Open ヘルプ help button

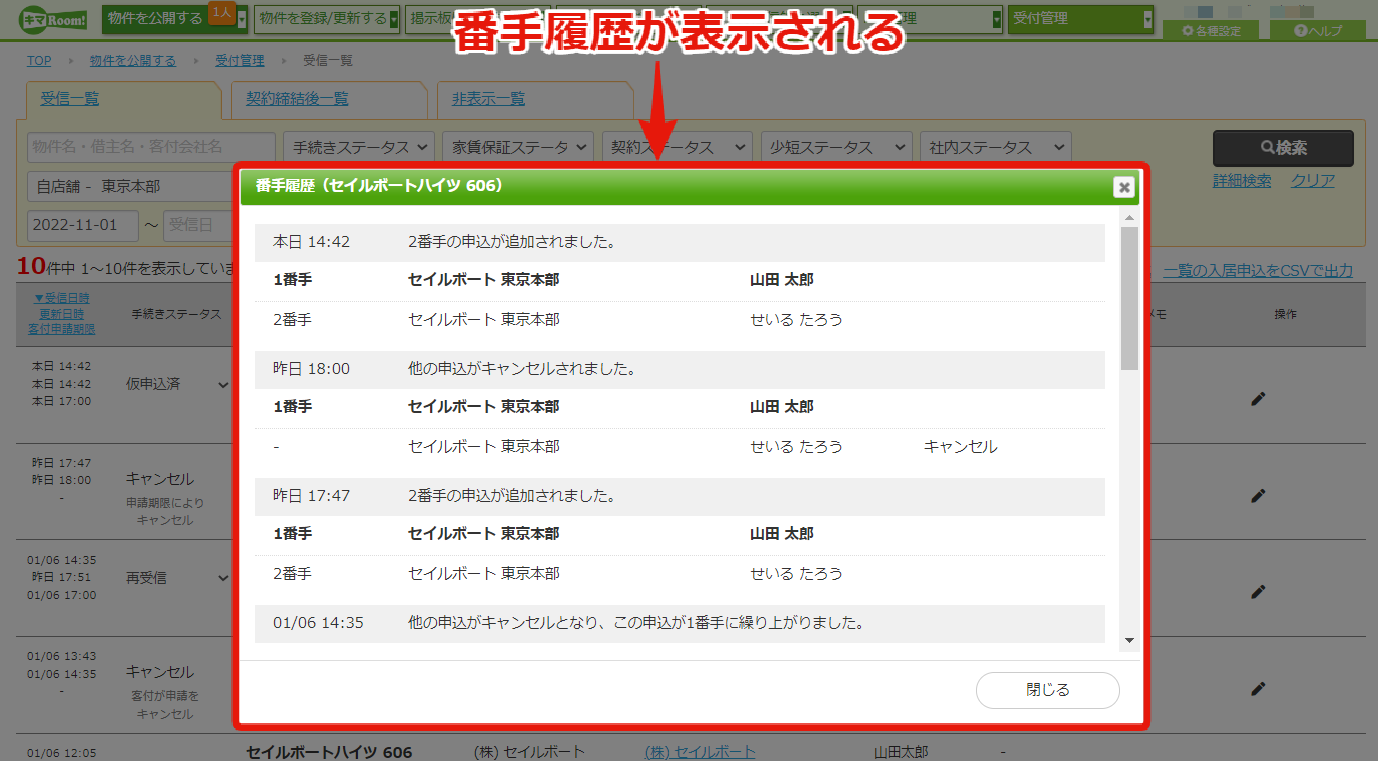click(x=1318, y=30)
